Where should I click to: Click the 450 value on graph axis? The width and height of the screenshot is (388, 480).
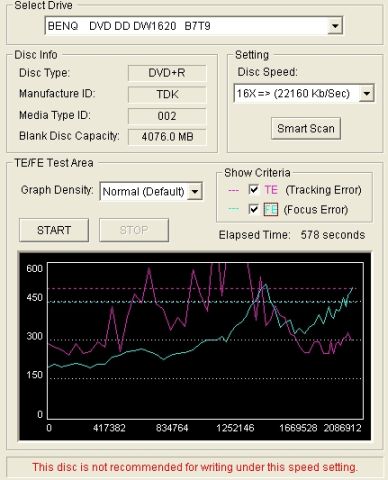point(35,297)
